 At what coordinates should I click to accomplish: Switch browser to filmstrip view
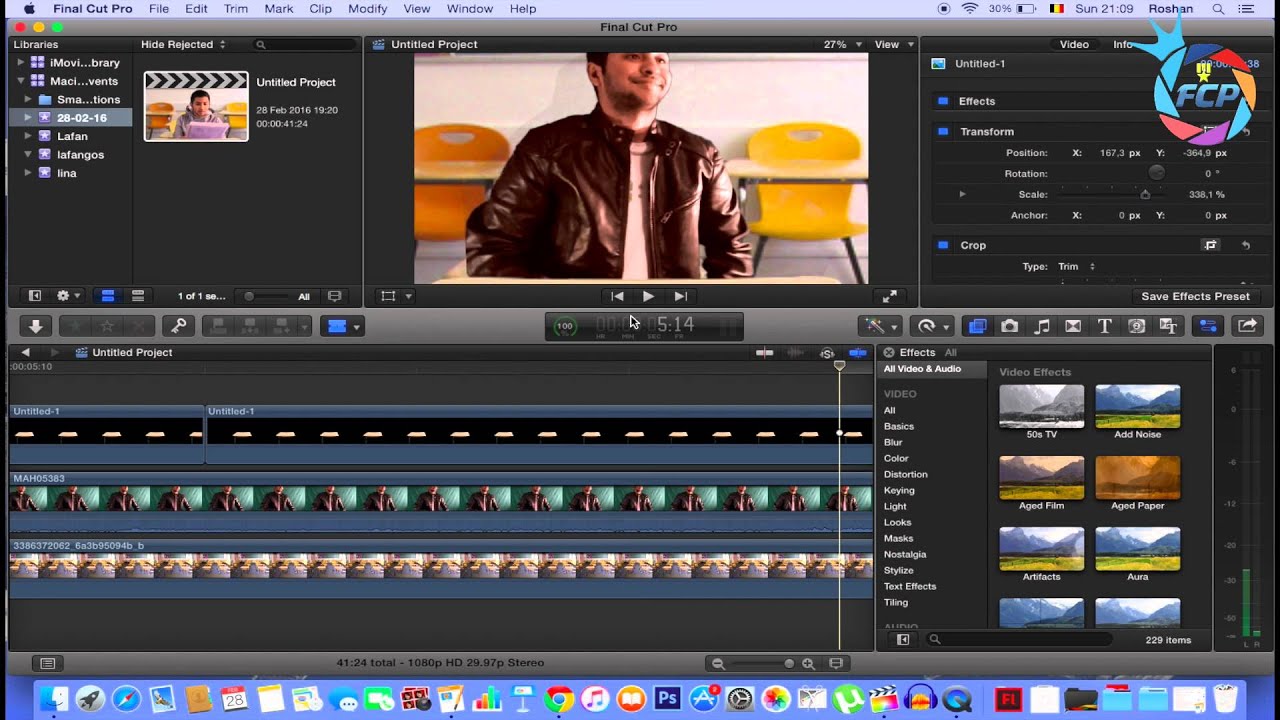tap(108, 296)
